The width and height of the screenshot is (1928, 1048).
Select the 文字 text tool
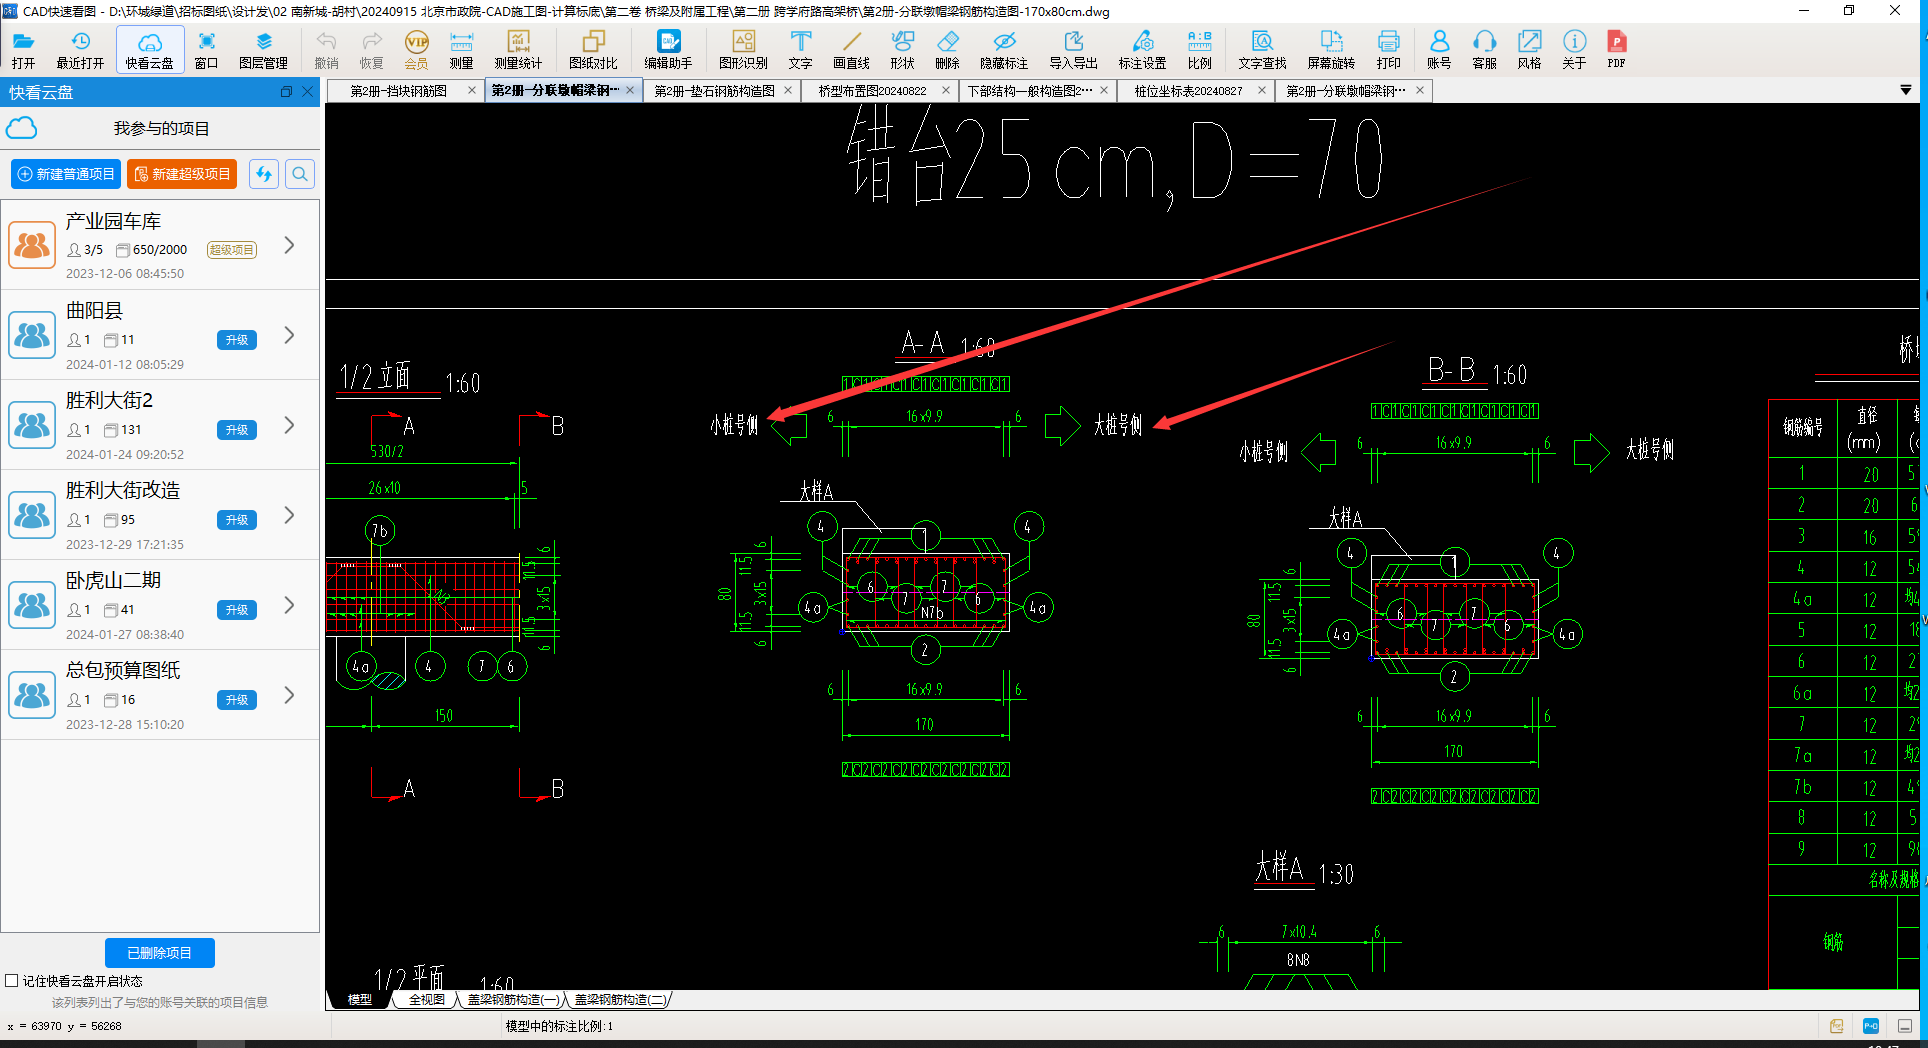click(x=800, y=49)
